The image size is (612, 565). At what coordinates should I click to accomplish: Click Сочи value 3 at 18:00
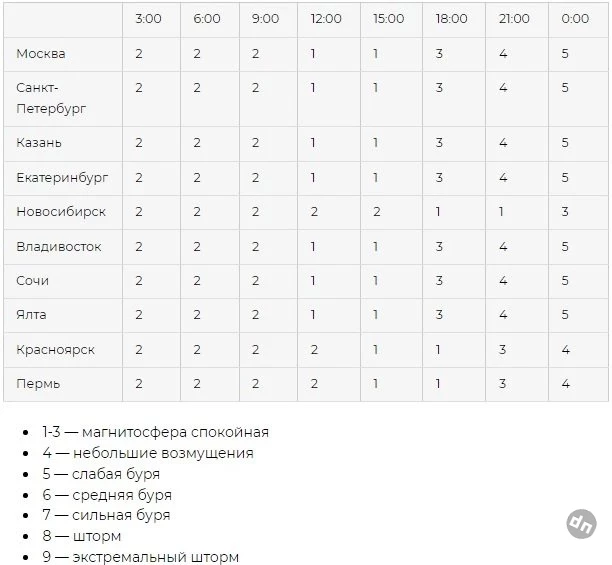click(x=439, y=281)
